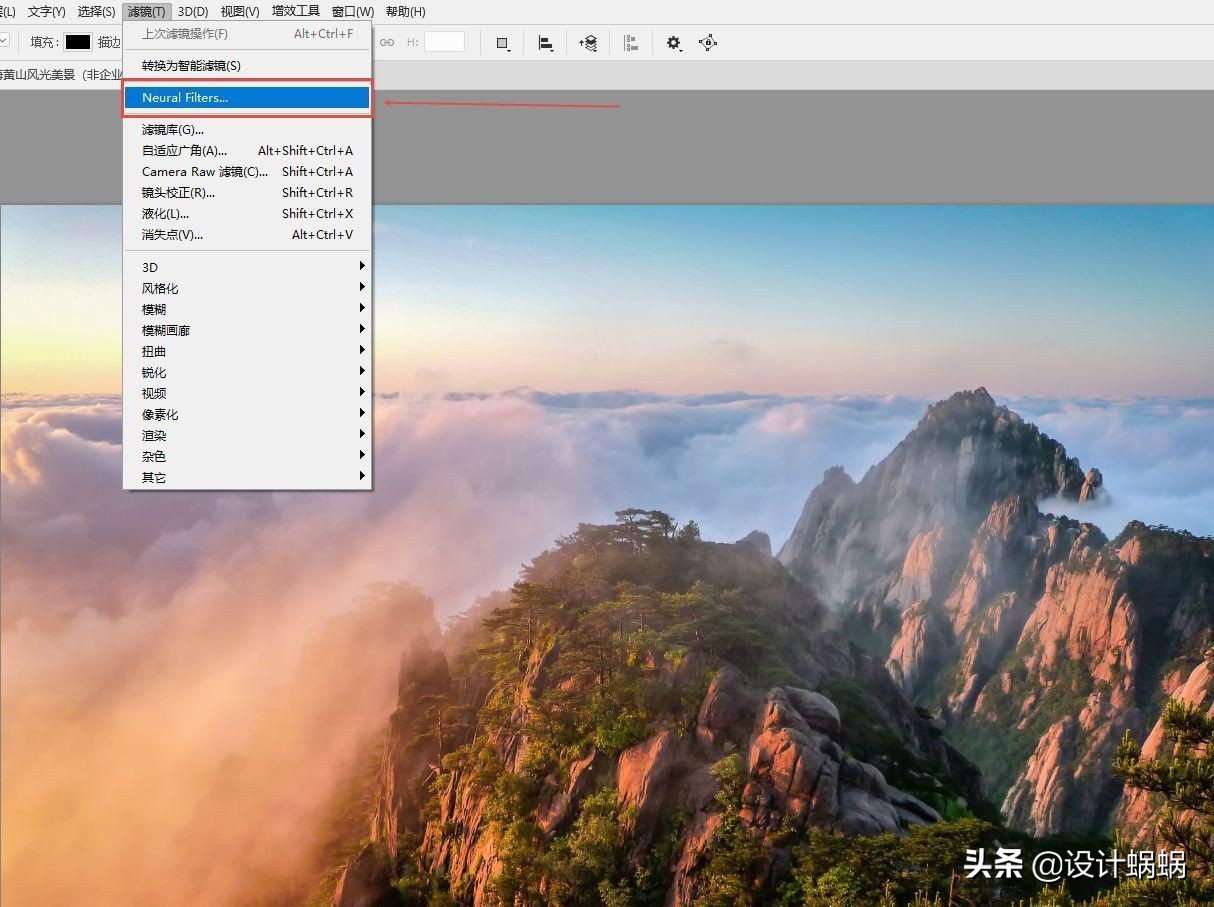
Task: Open the path operations icon in options bar
Action: pos(503,42)
